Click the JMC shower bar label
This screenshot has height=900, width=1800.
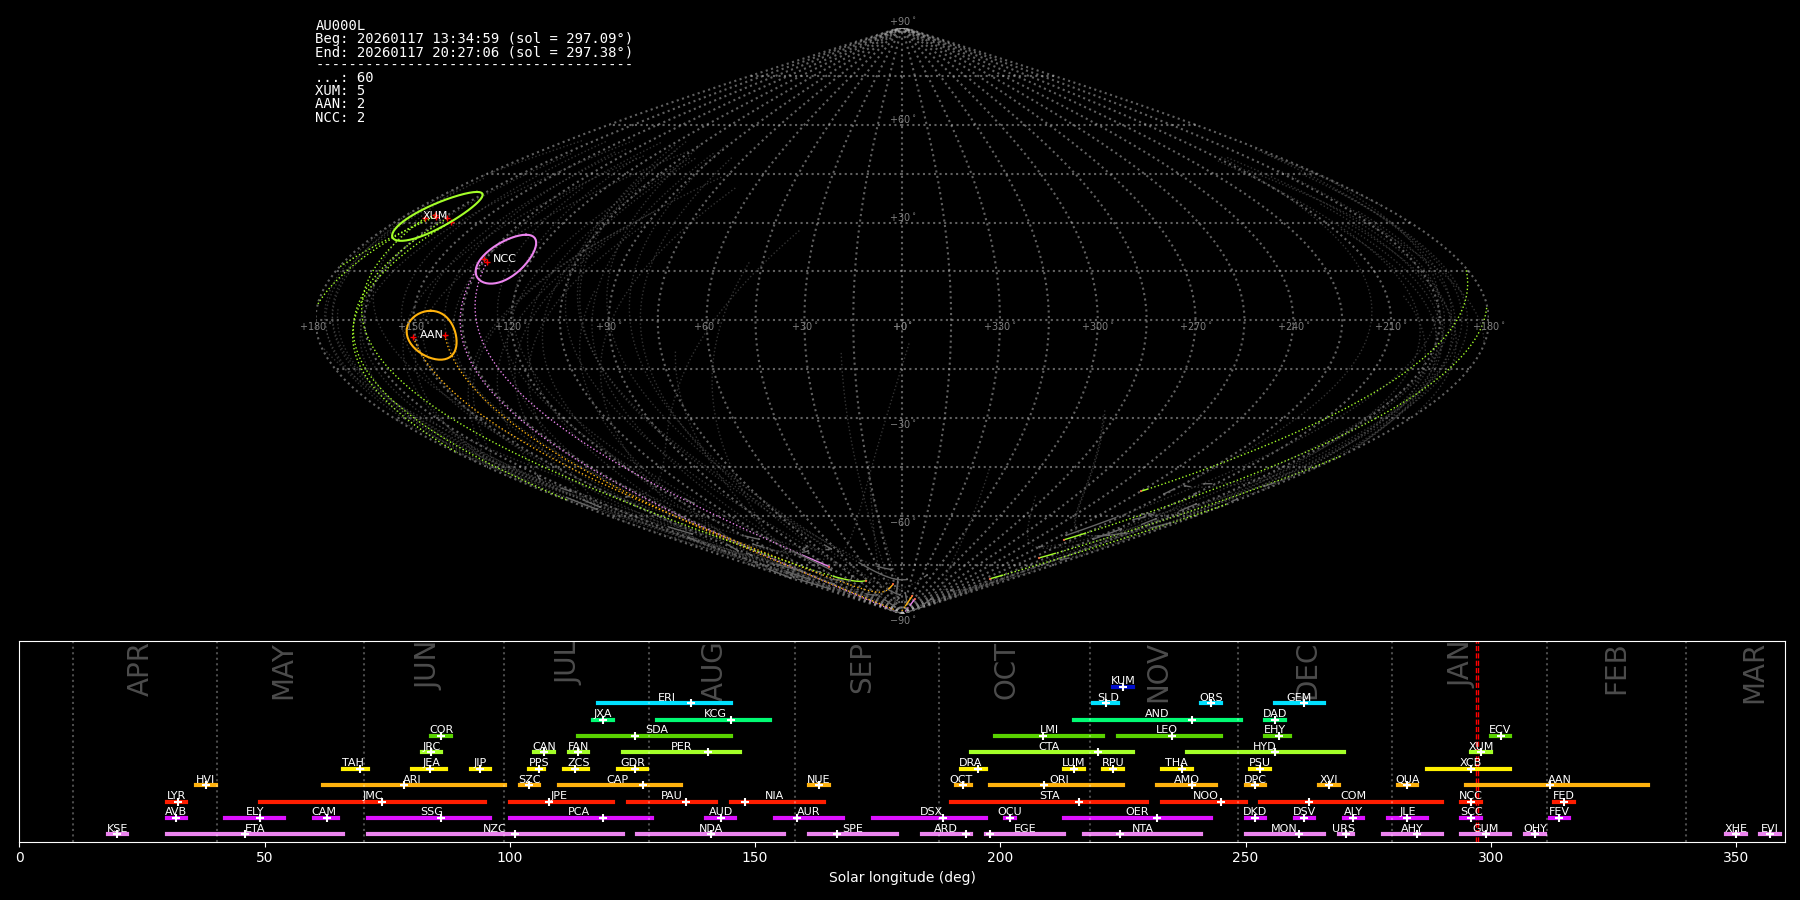pos(372,796)
